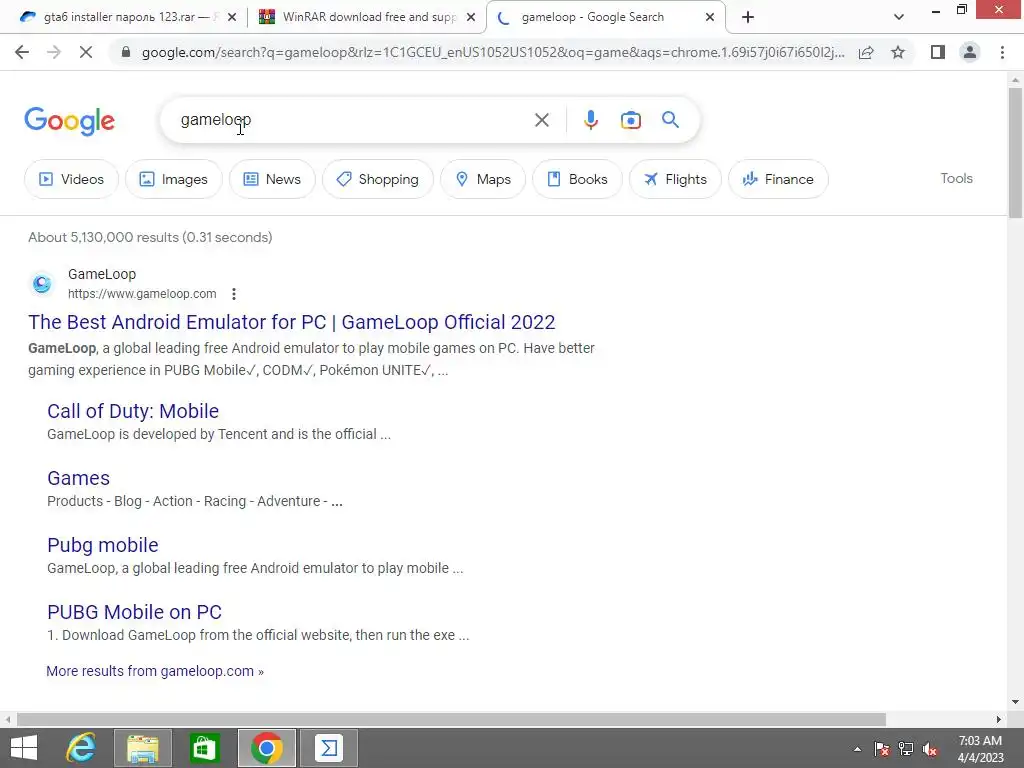The image size is (1024, 768).
Task: Search by image with camera icon
Action: [630, 120]
